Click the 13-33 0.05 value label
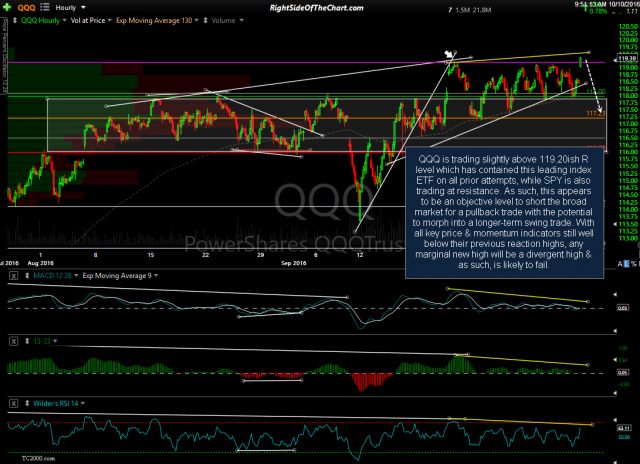The width and height of the screenshot is (640, 464). 622,372
